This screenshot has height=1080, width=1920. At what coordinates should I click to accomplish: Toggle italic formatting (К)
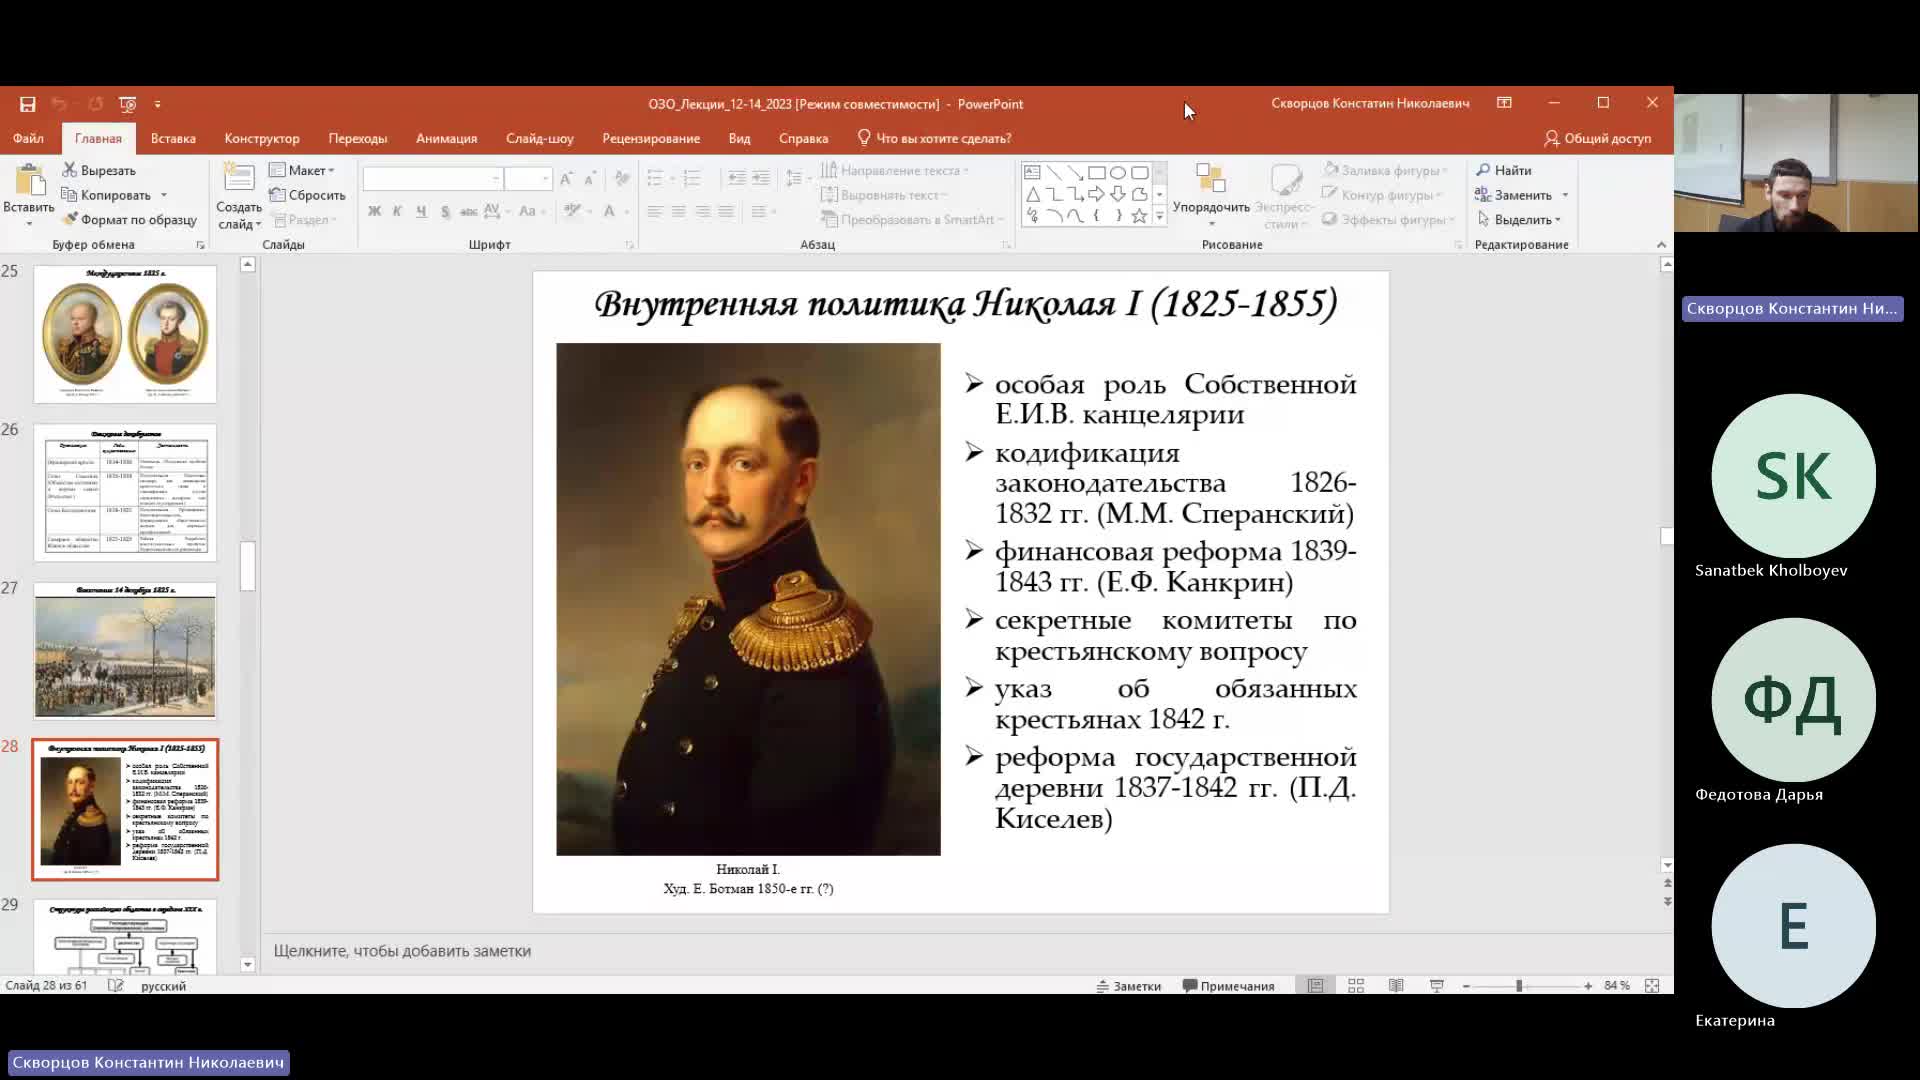click(397, 211)
